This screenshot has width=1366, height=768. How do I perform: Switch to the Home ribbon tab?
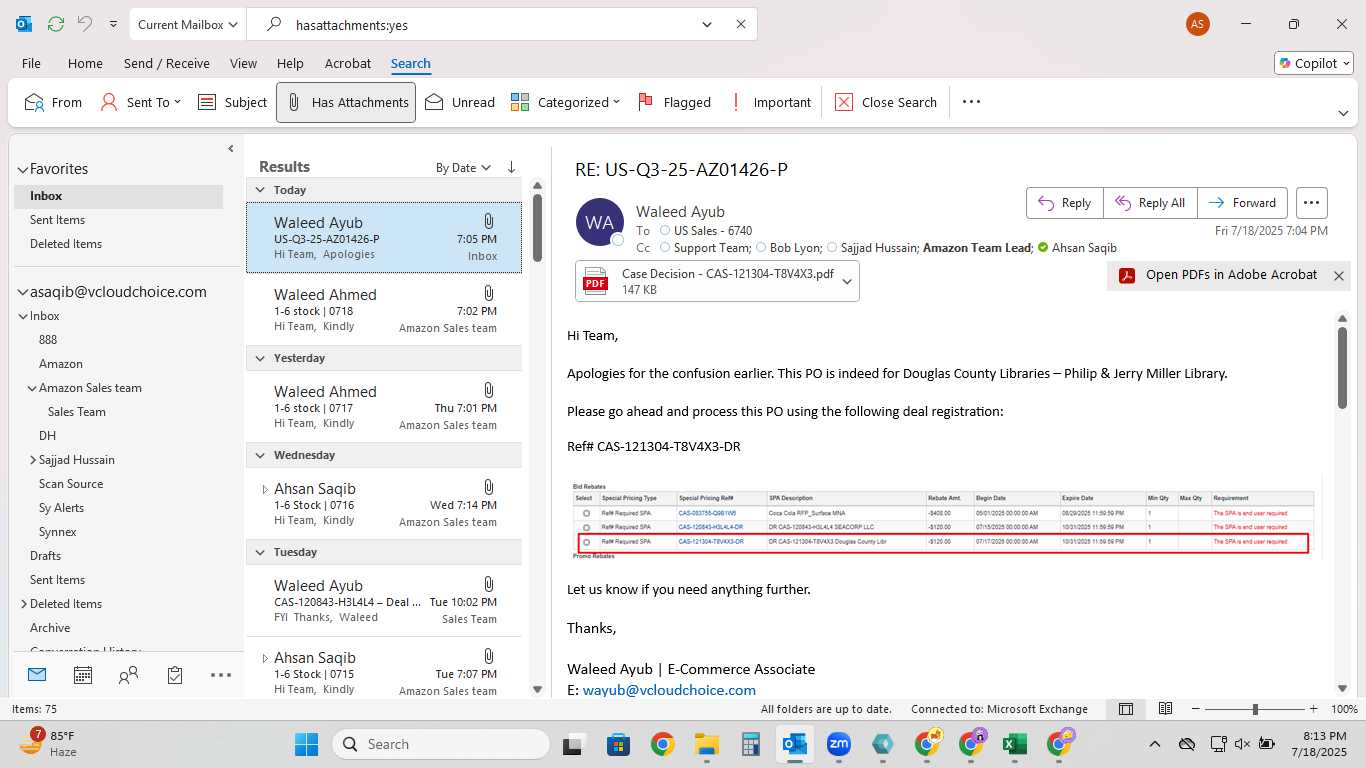(x=85, y=63)
